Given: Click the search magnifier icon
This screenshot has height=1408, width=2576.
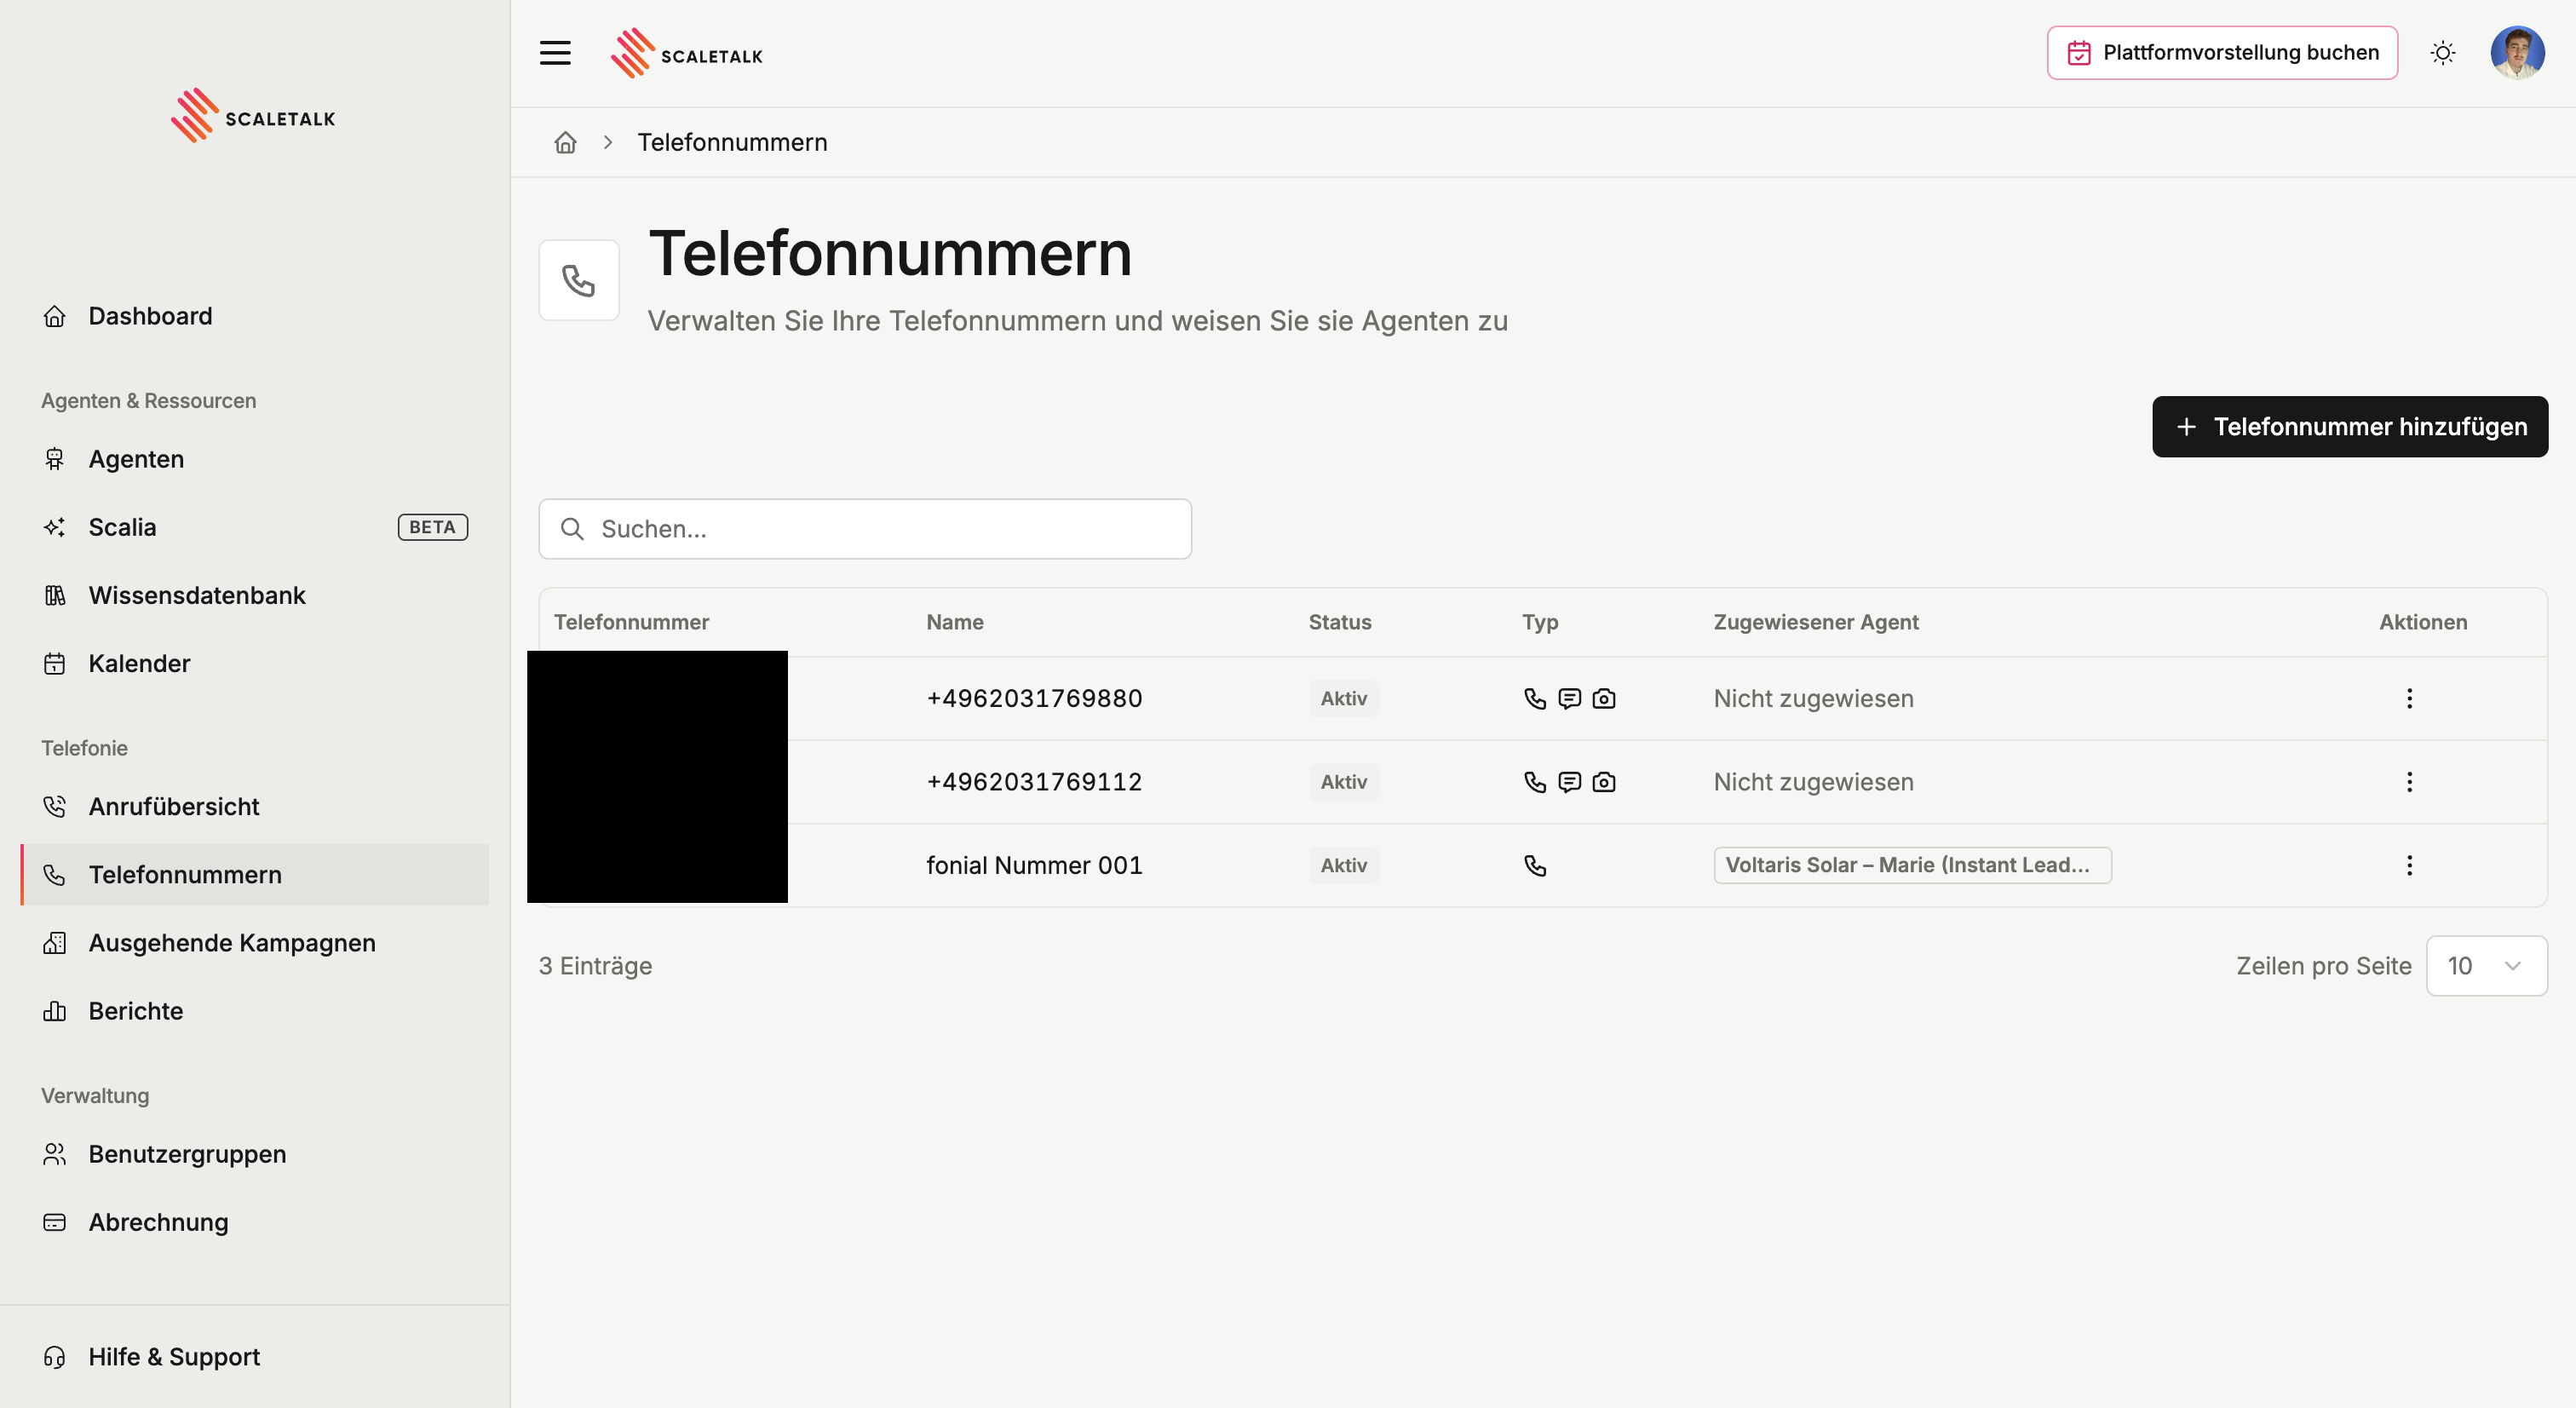Looking at the screenshot, I should (572, 529).
